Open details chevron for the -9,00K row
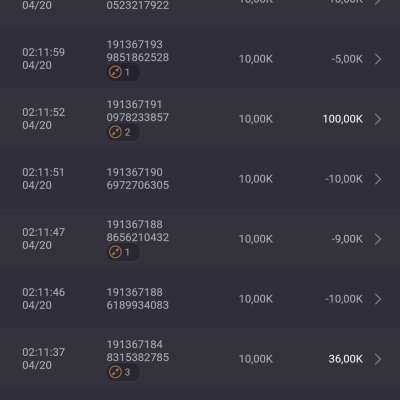Viewport: 400px width, 400px height. (x=378, y=239)
